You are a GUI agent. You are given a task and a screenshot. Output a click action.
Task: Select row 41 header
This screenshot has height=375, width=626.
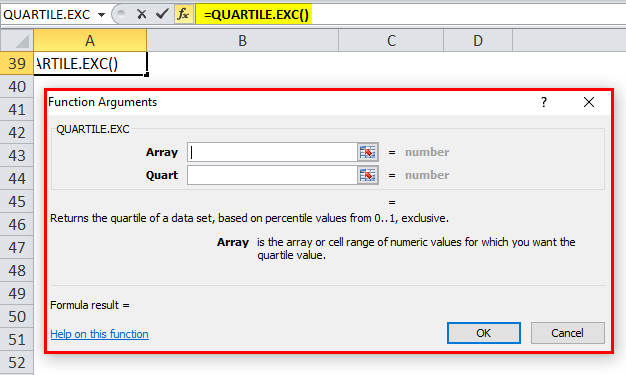17,109
